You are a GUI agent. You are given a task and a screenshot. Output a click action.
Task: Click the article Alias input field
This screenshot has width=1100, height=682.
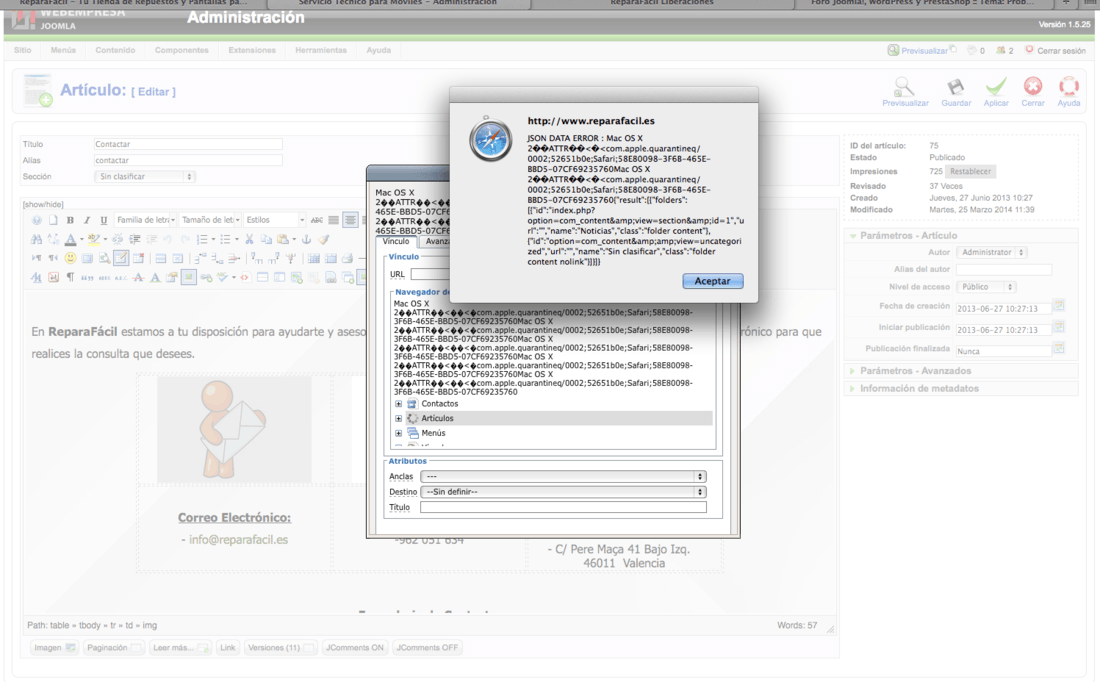188,160
